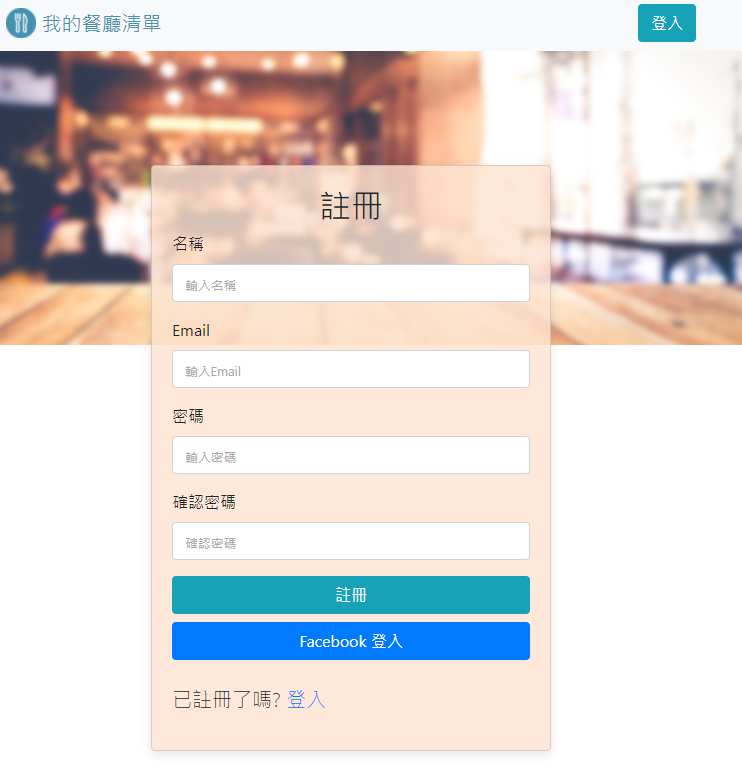Click the Email field label

point(191,331)
